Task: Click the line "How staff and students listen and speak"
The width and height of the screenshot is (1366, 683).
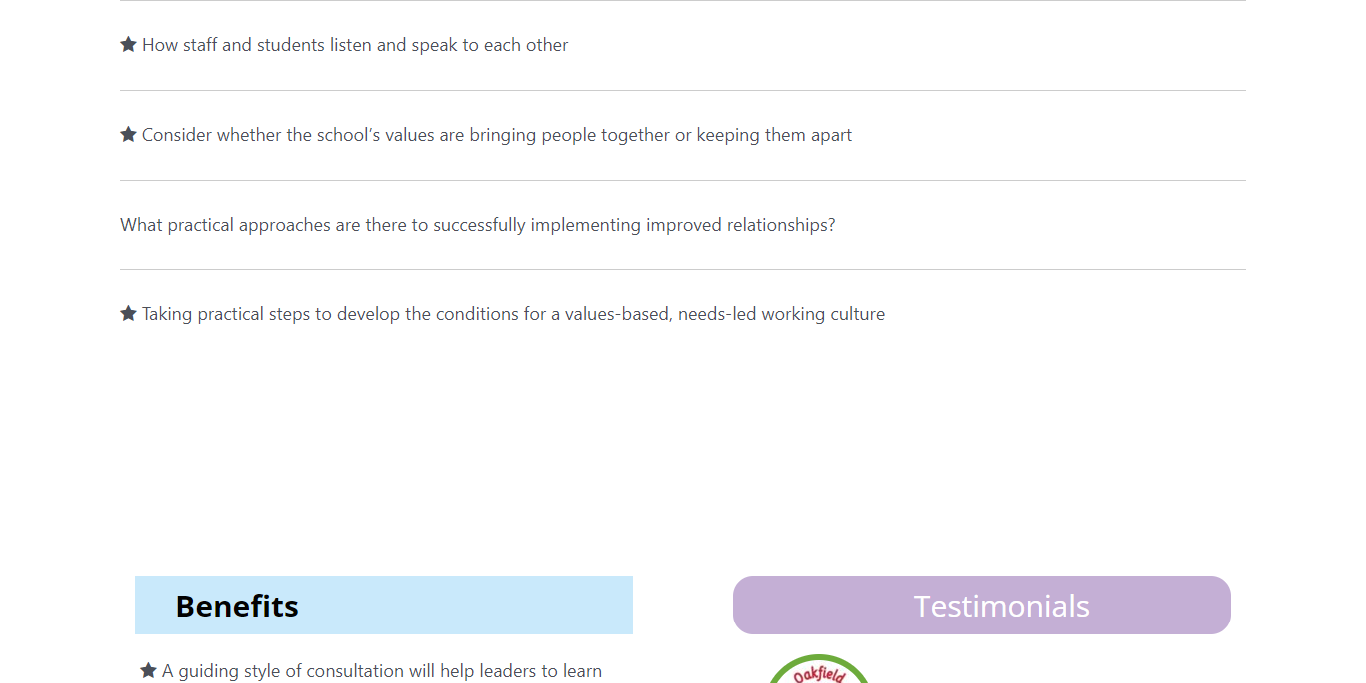Action: 355,45
